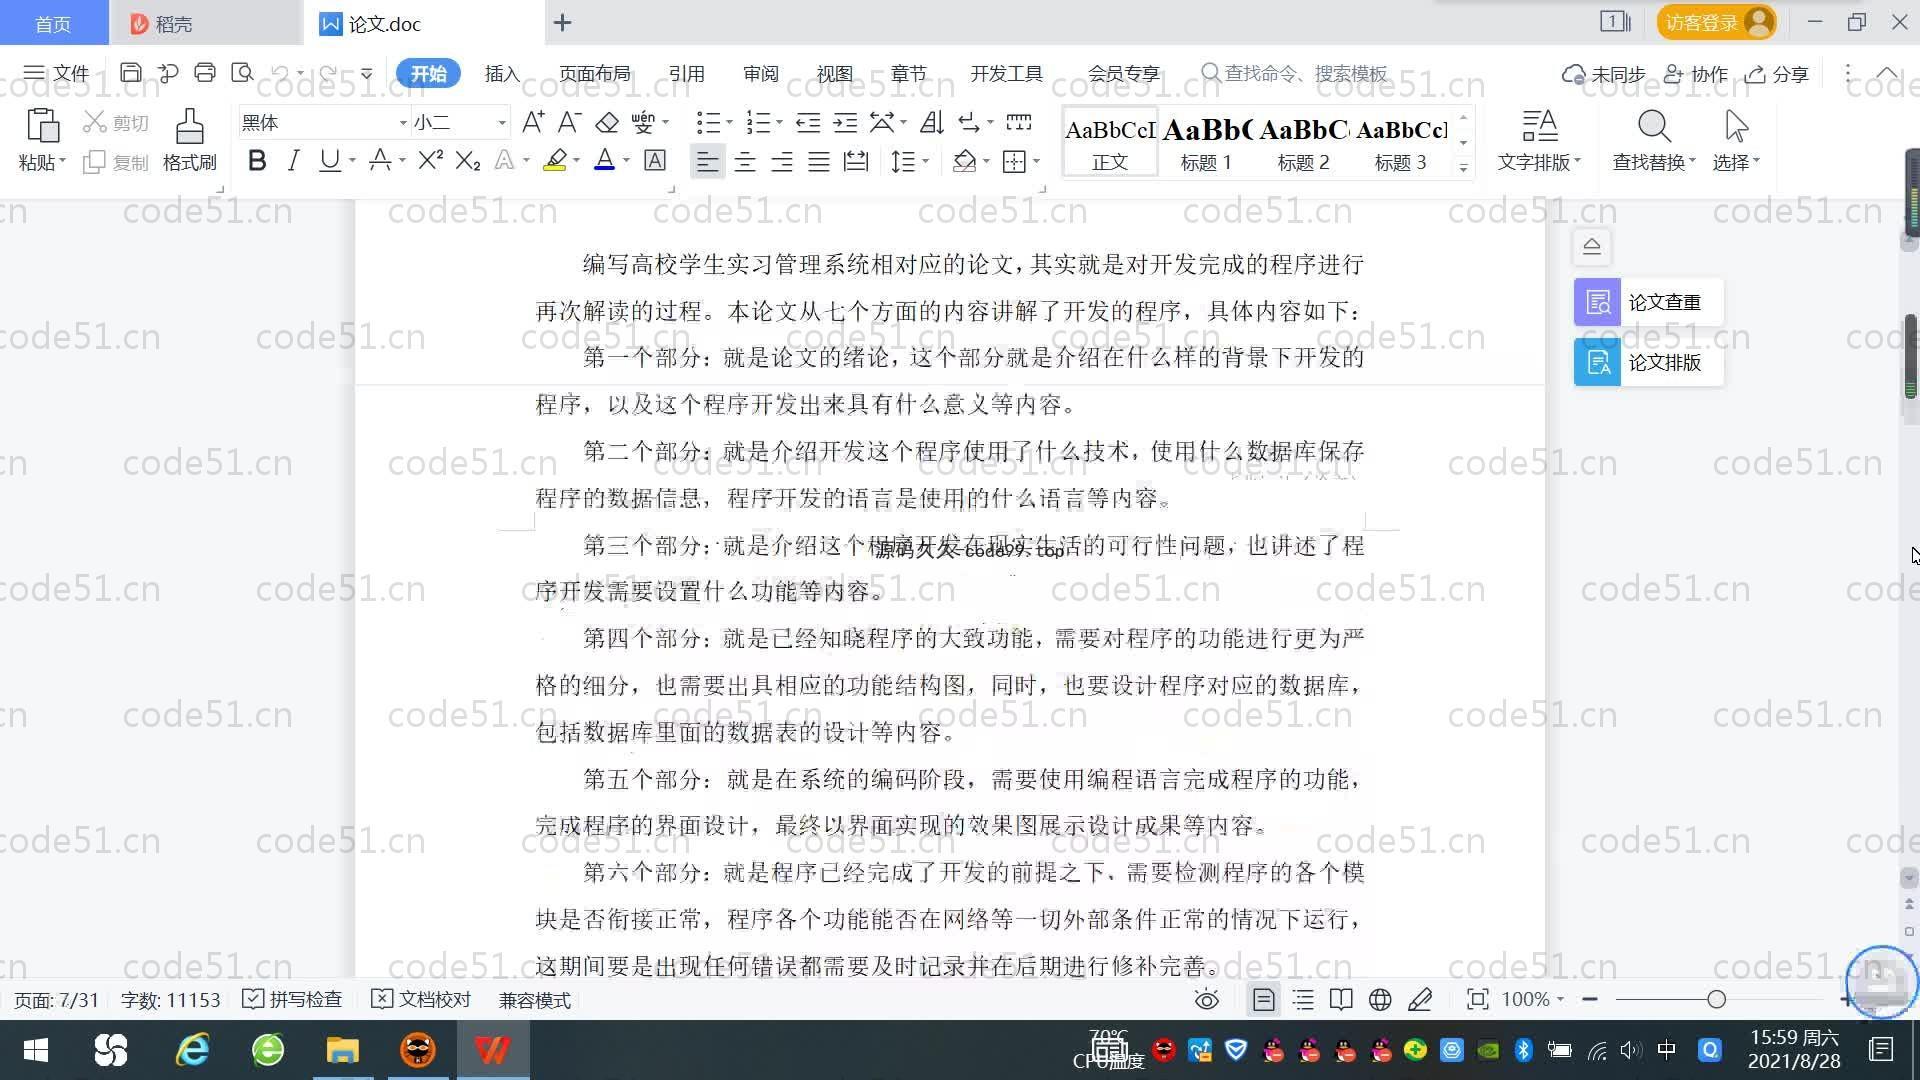Click the Print icon
Image resolution: width=1920 pixels, height=1080 pixels.
[x=205, y=73]
